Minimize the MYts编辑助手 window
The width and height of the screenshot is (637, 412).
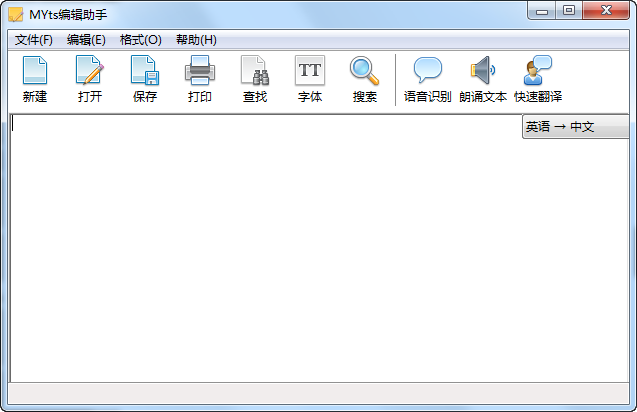542,11
